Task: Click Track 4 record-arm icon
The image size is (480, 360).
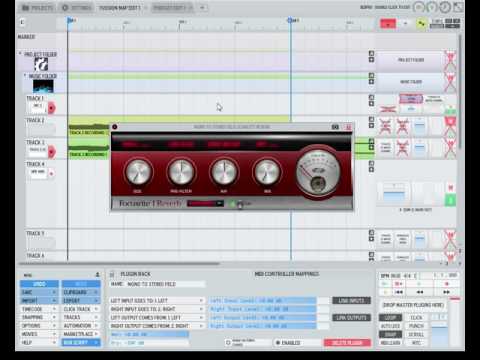Action: click(x=51, y=174)
